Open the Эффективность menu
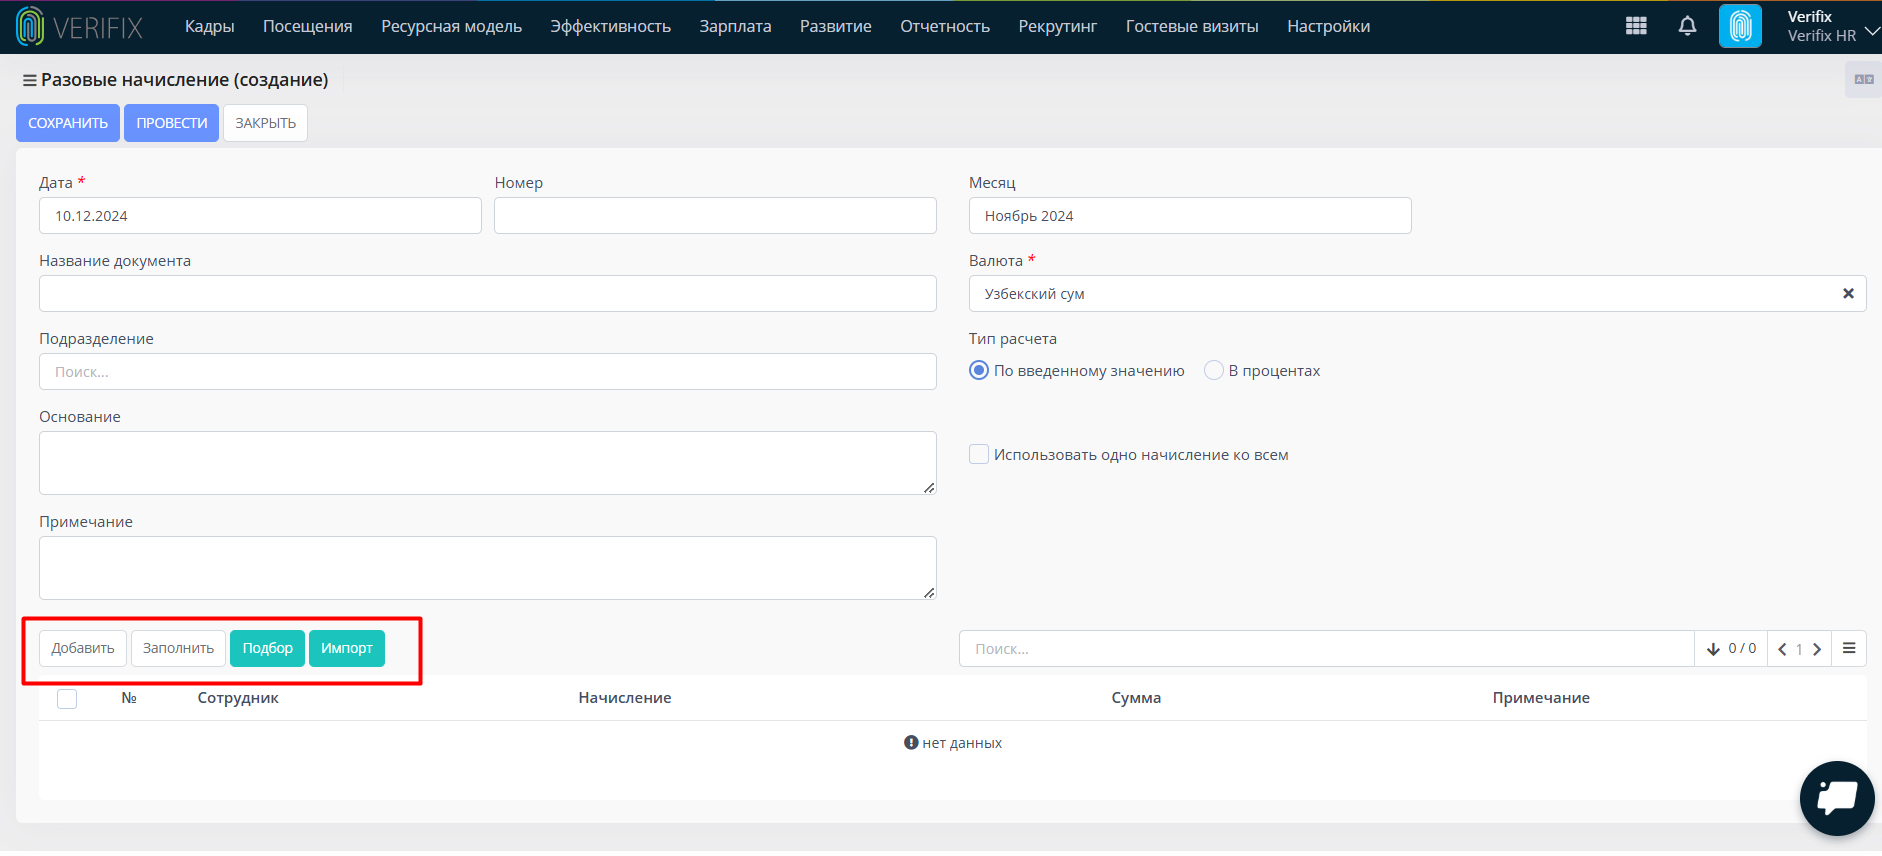 [611, 27]
